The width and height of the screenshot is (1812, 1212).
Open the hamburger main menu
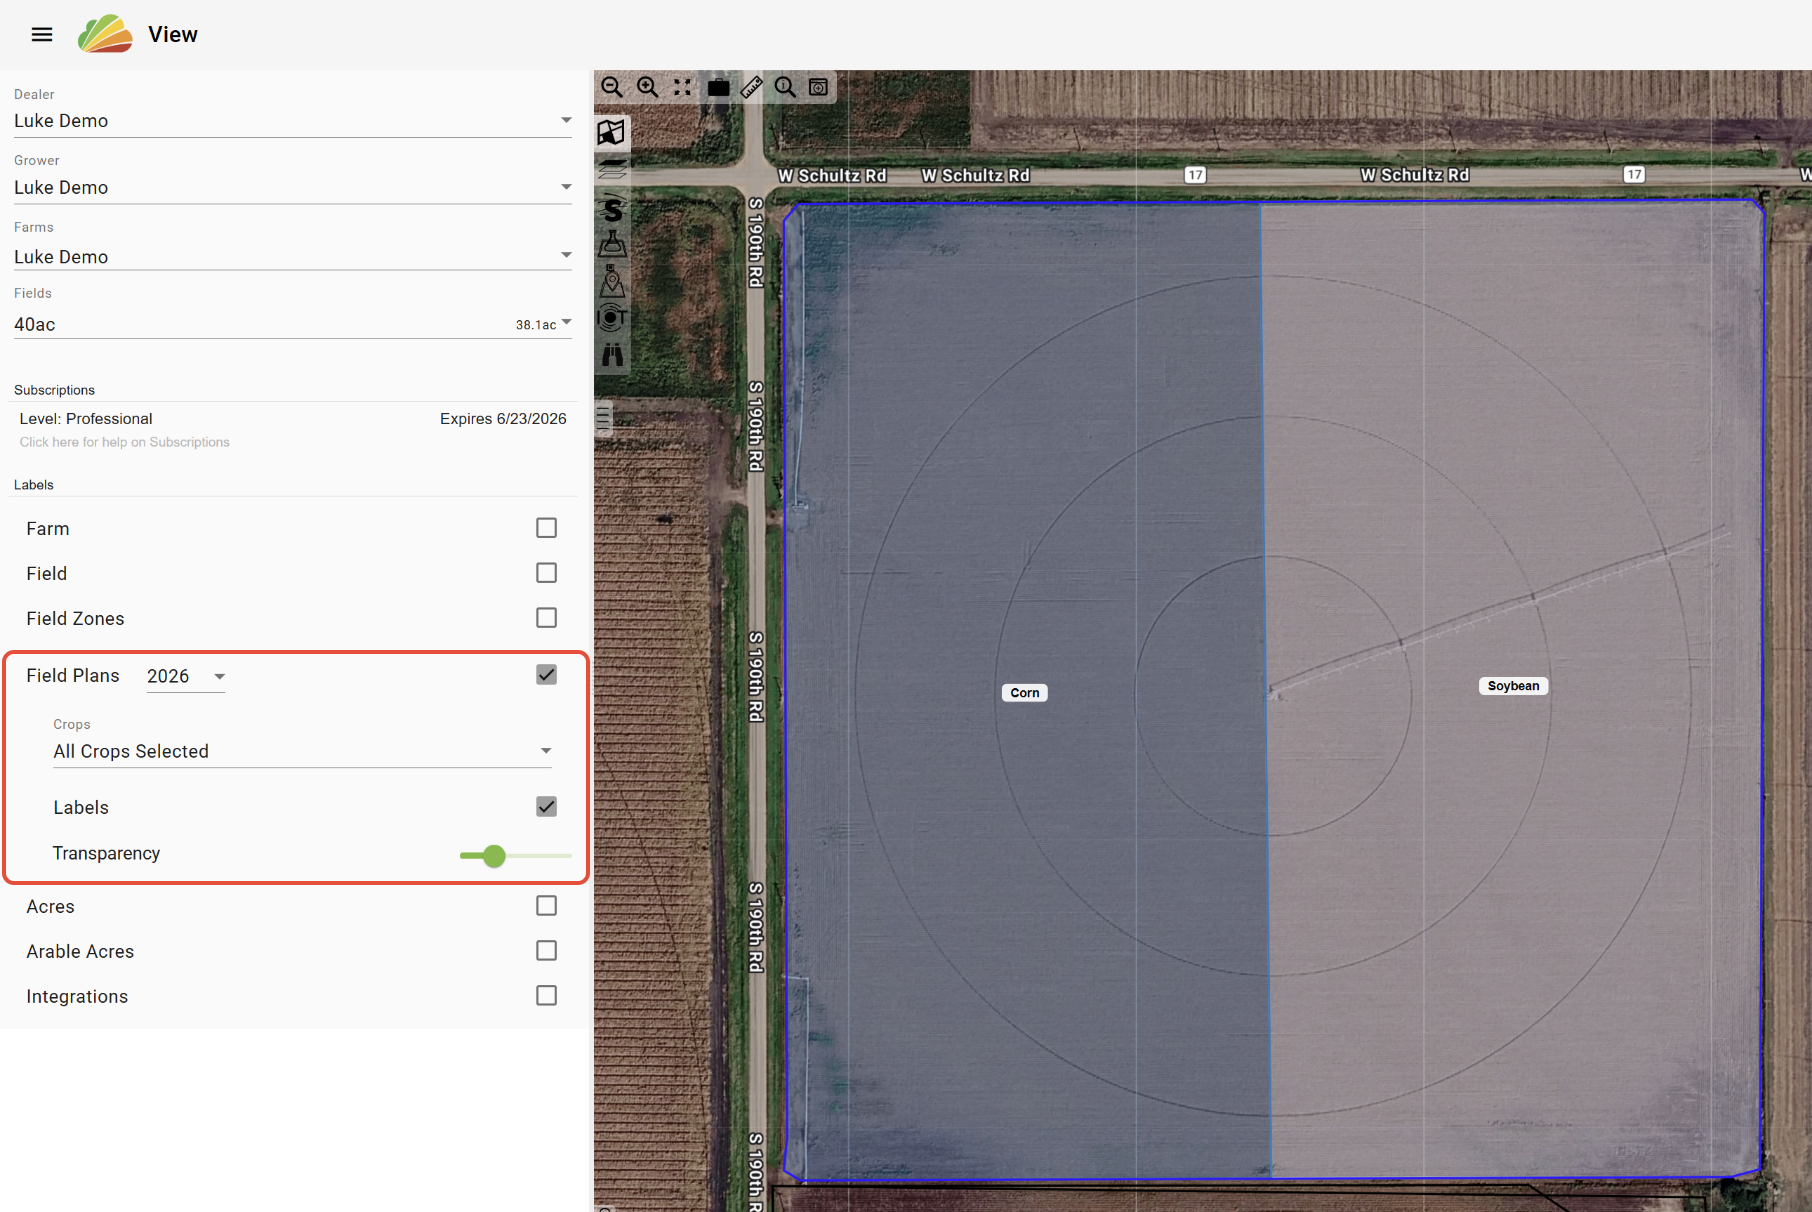tap(42, 35)
